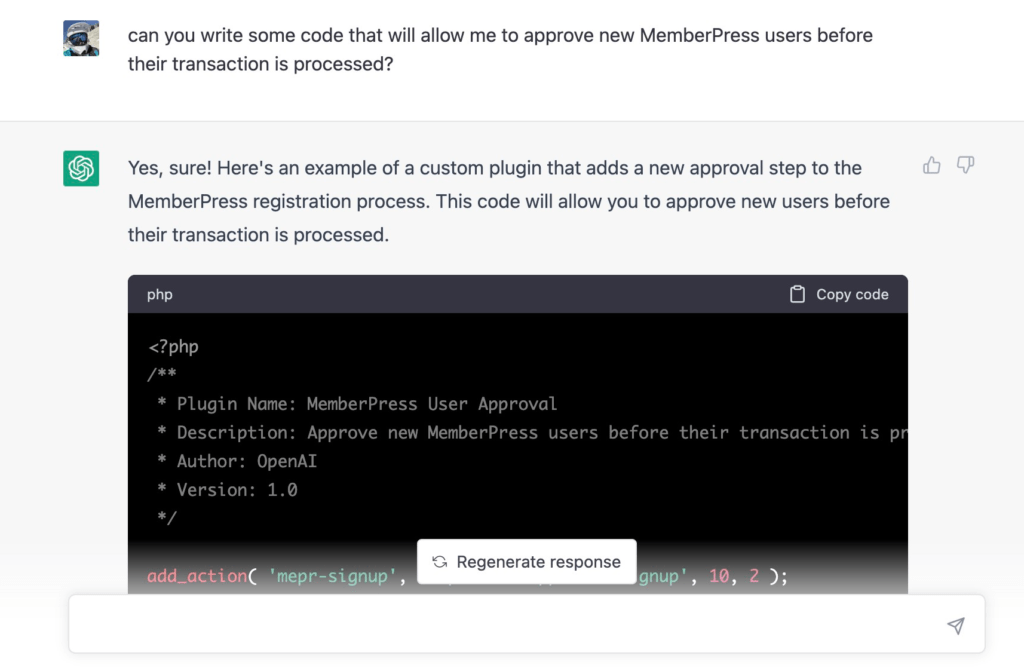This screenshot has width=1024, height=668.
Task: Click the clipboard icon in code header
Action: [797, 294]
